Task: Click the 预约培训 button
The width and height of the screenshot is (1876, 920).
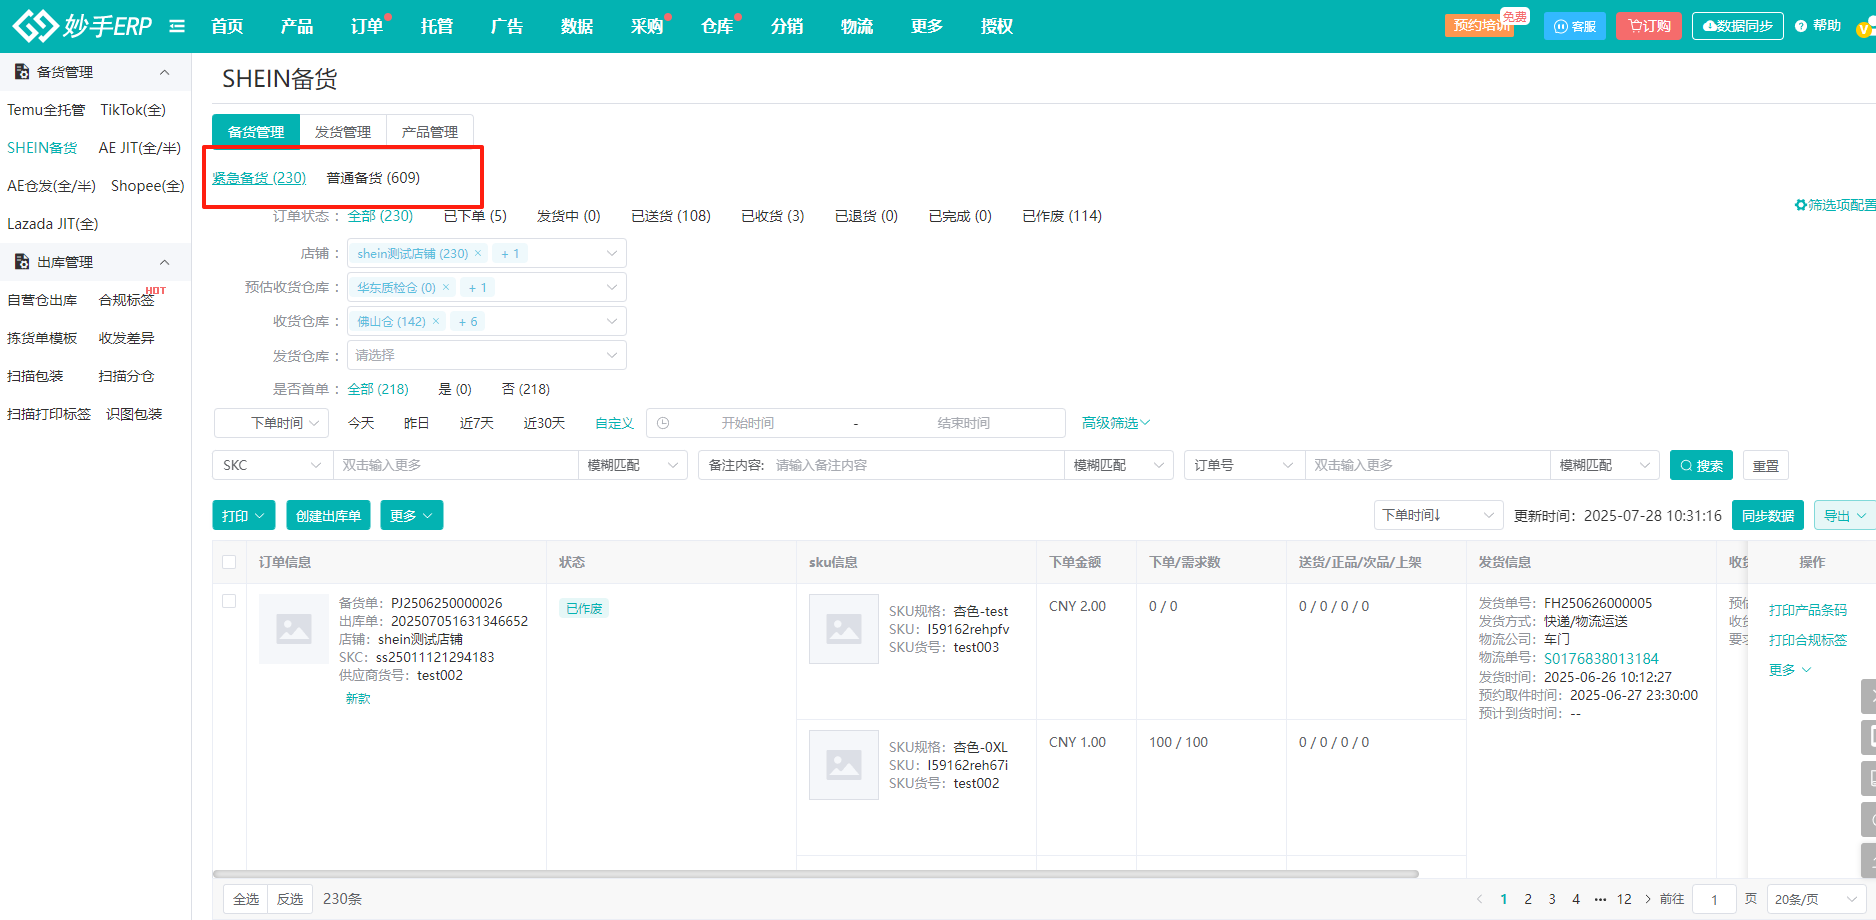Action: click(1479, 26)
